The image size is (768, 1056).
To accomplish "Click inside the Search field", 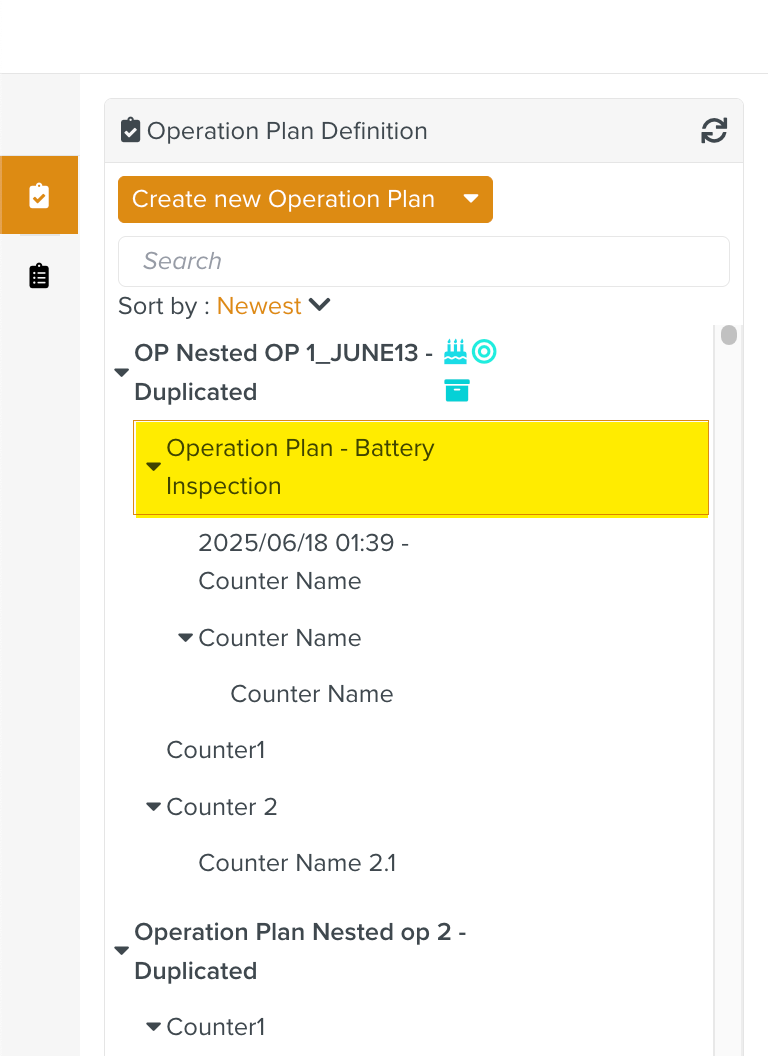I will 423,261.
